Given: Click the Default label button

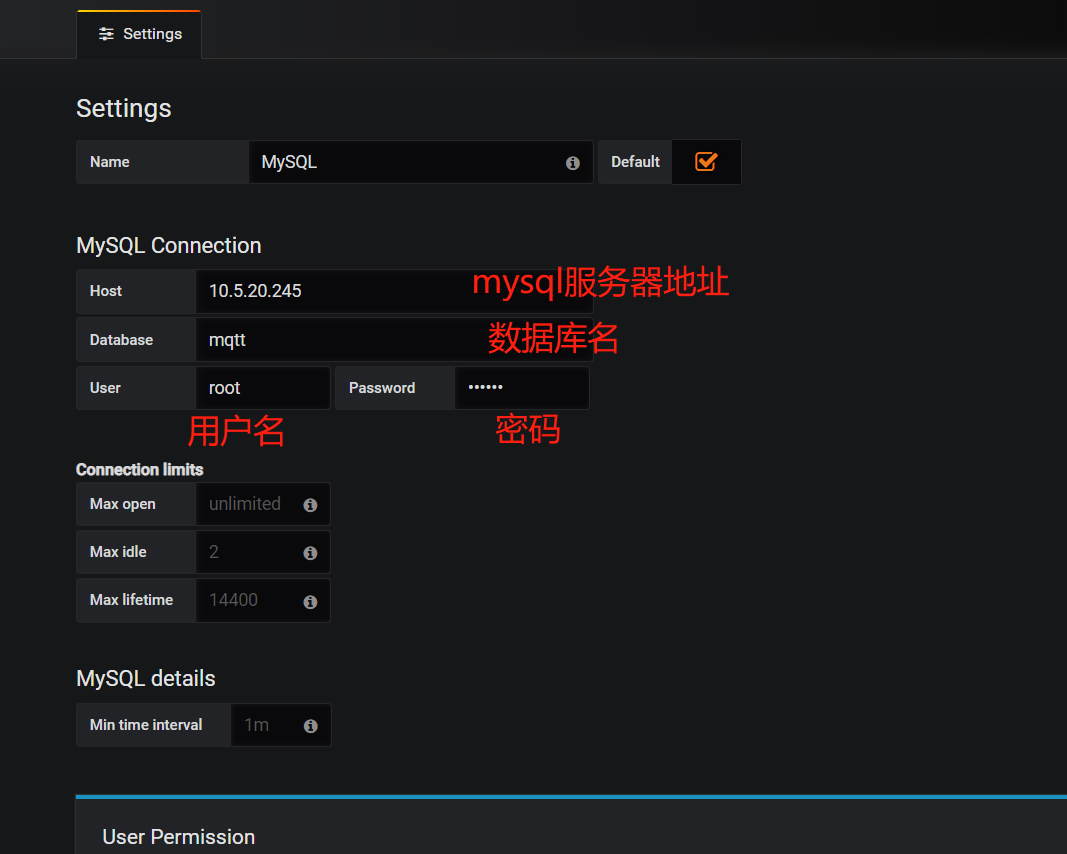Looking at the screenshot, I should 634,161.
